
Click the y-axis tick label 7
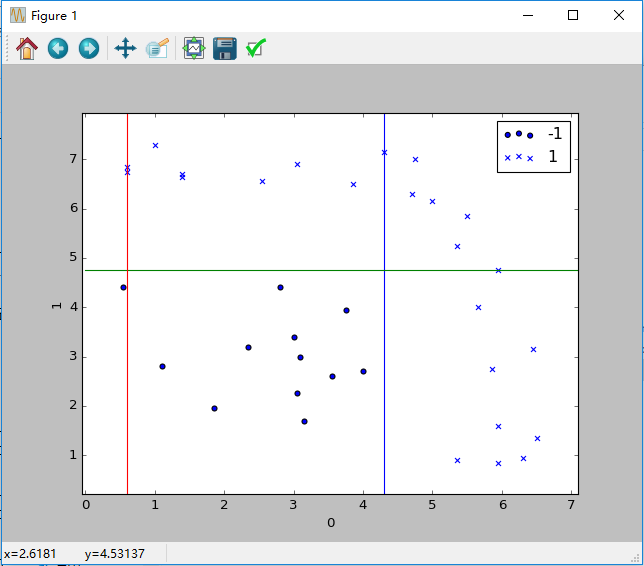74,159
